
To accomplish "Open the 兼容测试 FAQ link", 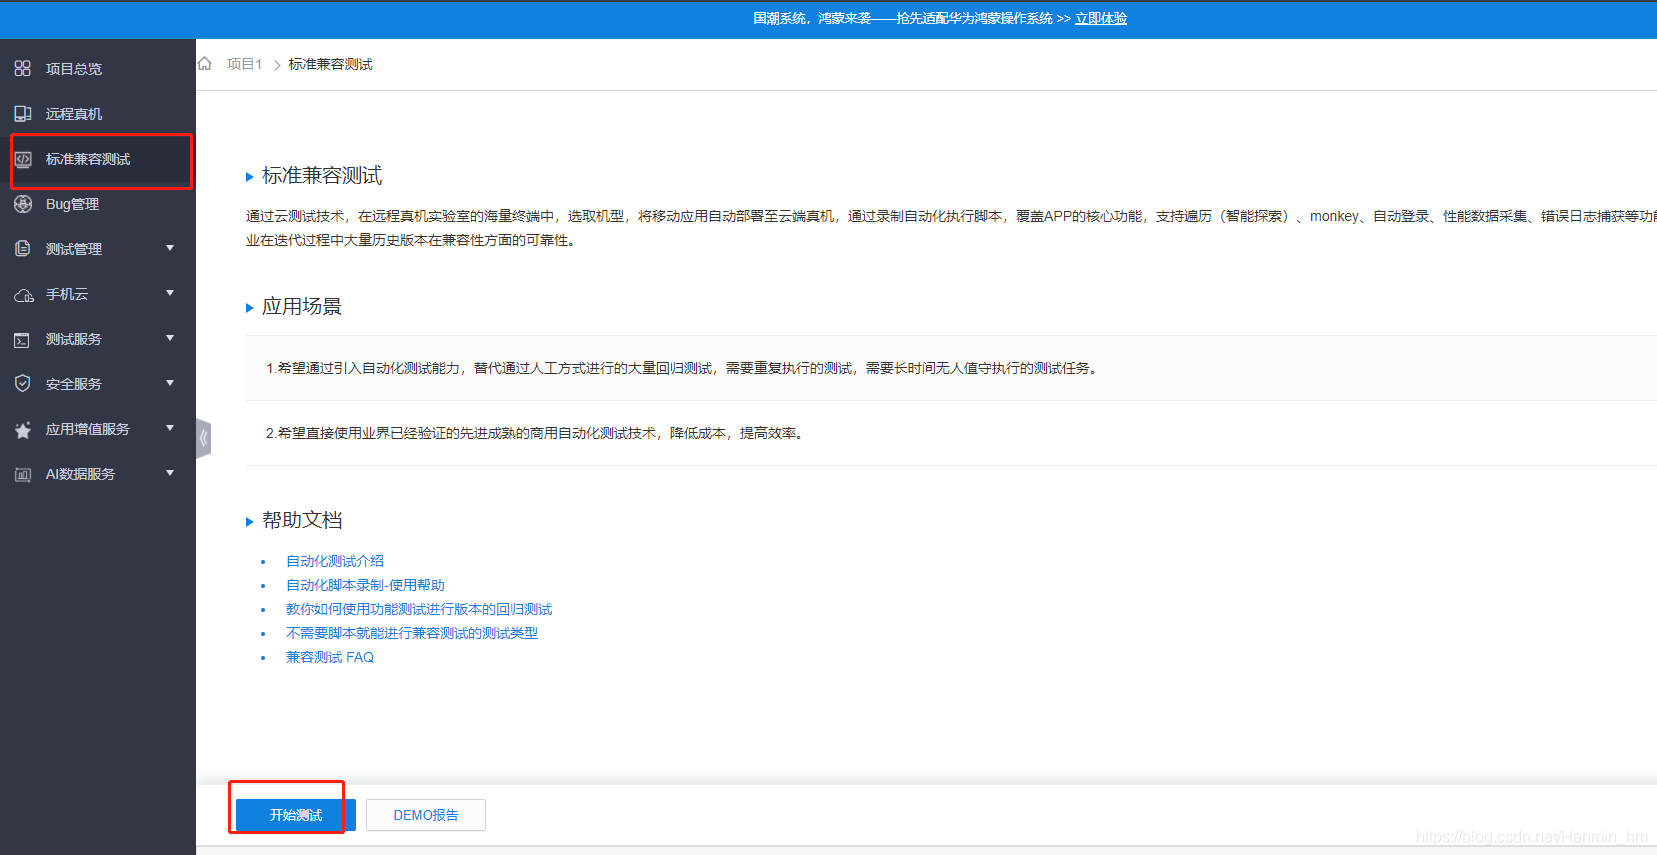I will pyautogui.click(x=330, y=657).
